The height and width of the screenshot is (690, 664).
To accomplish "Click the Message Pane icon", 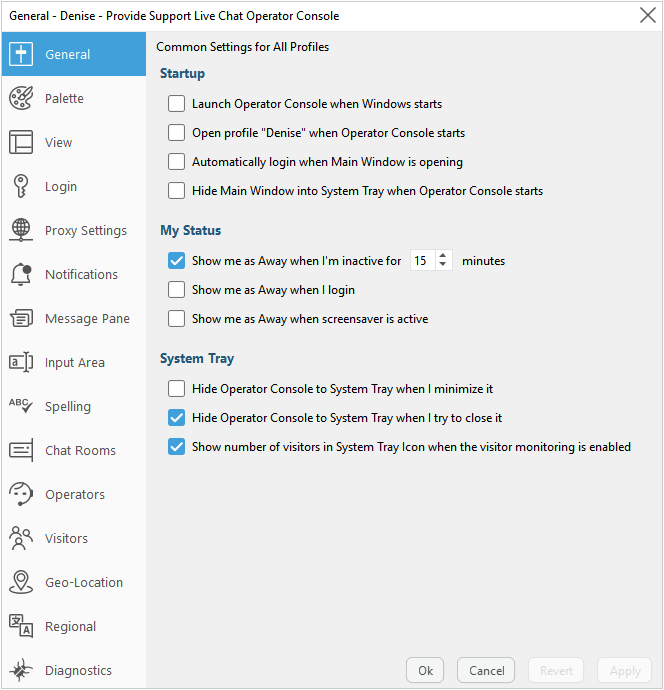I will point(21,318).
